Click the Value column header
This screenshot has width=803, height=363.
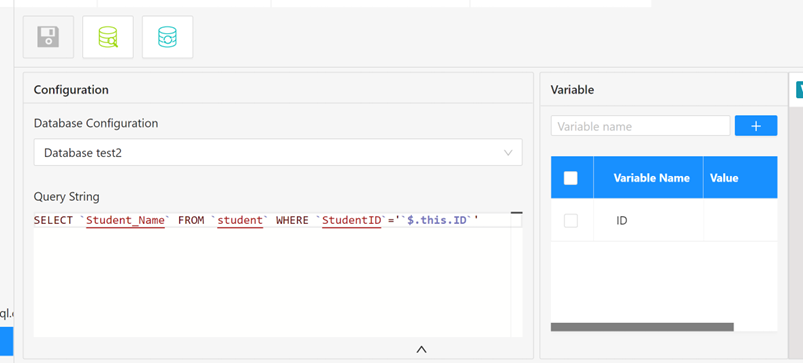tap(740, 178)
